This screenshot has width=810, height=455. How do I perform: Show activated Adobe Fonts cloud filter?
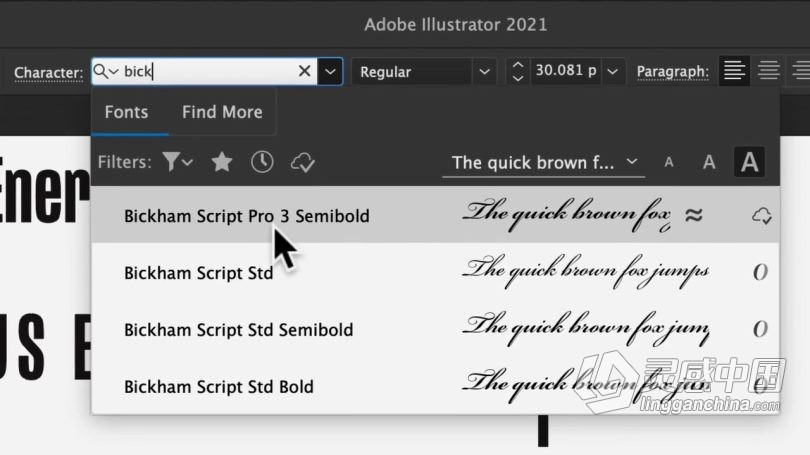(x=303, y=163)
